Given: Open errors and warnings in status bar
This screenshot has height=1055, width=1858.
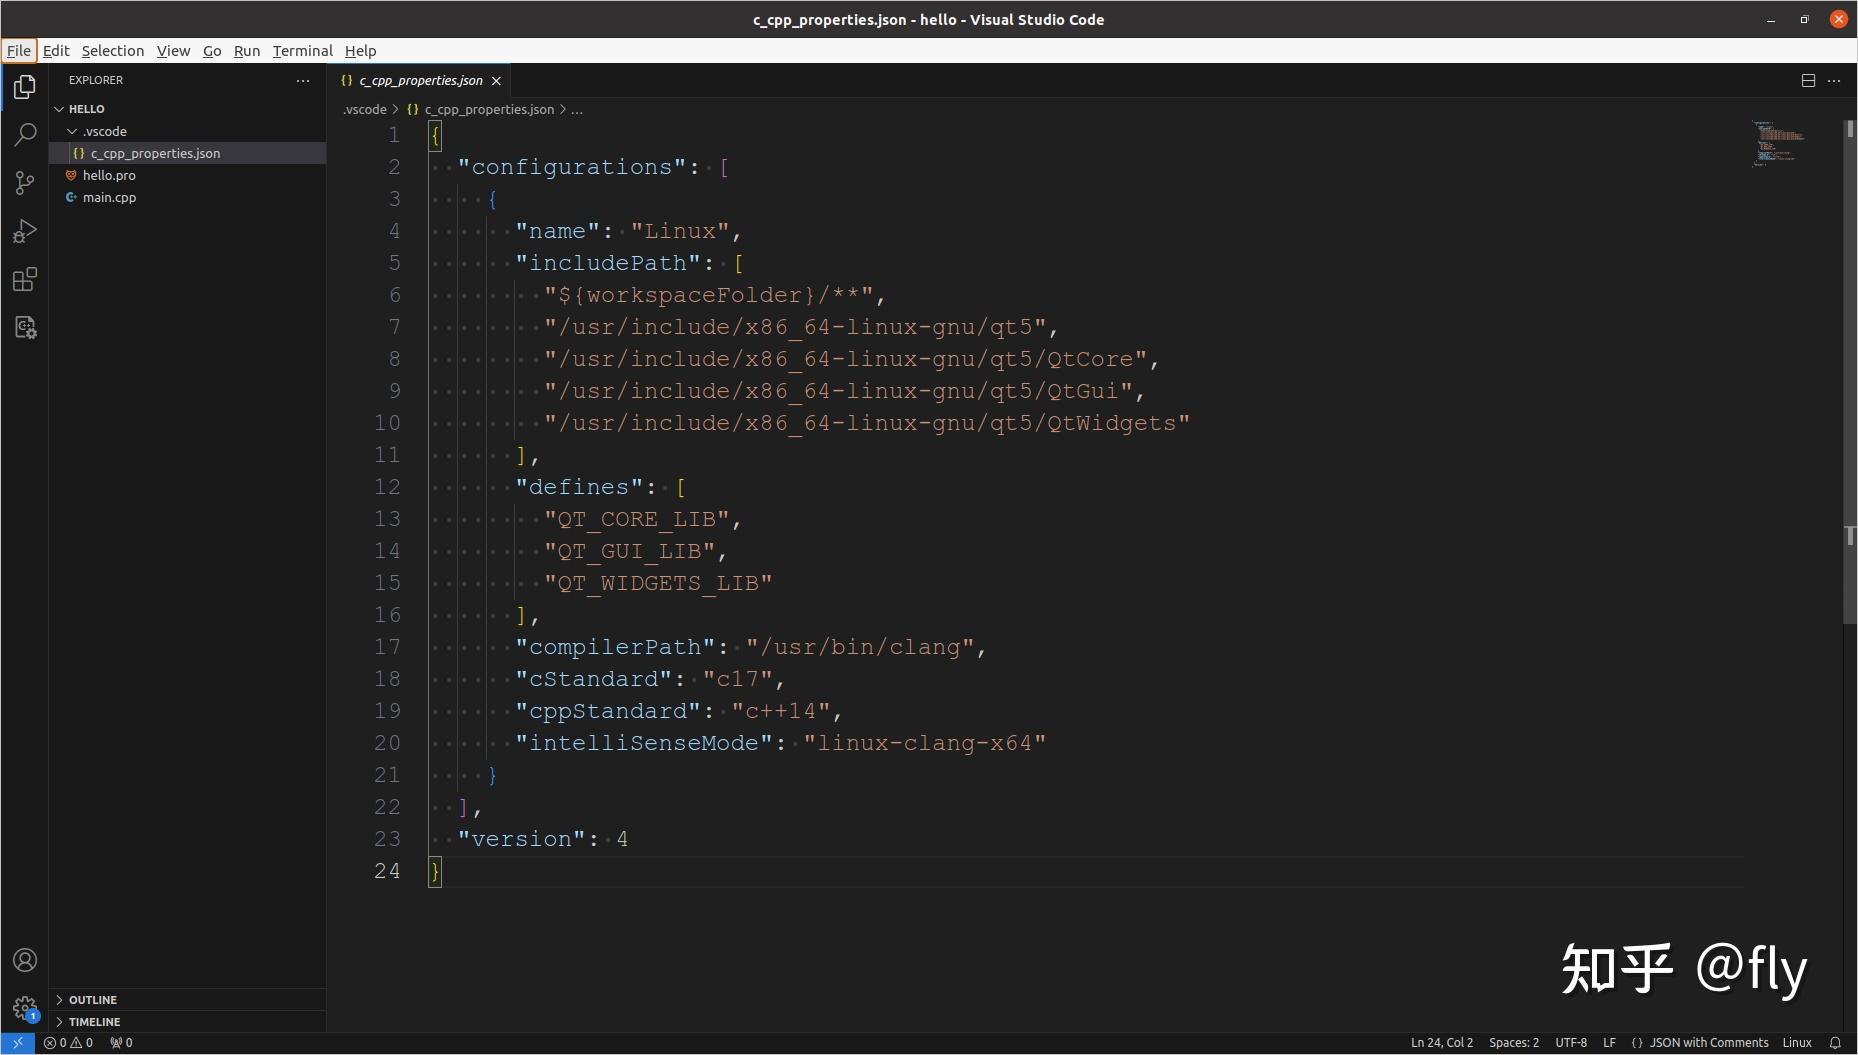Looking at the screenshot, I should (x=68, y=1042).
